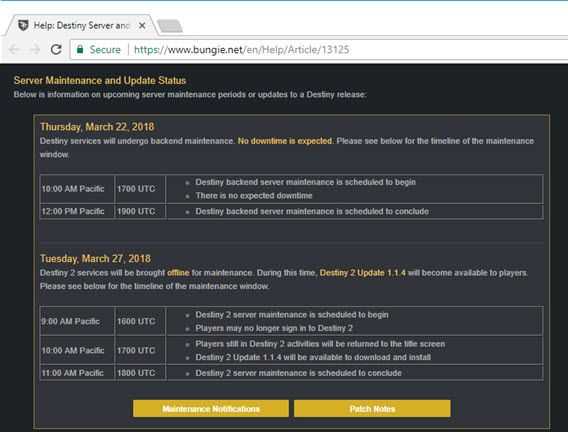Viewport: 568px width, 432px height.
Task: Reload the page with refresh icon
Action: pos(56,49)
